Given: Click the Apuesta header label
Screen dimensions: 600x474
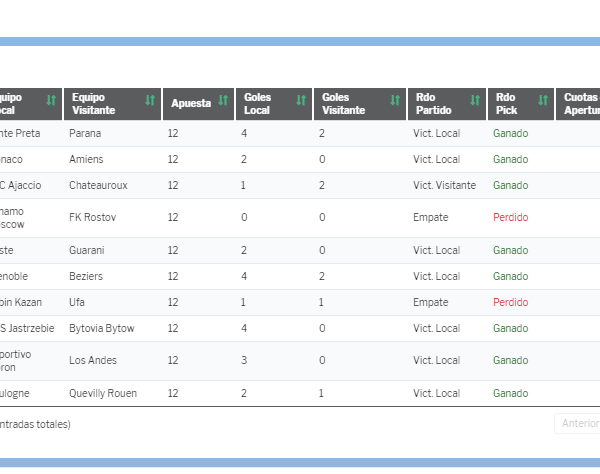Looking at the screenshot, I should click(191, 103).
